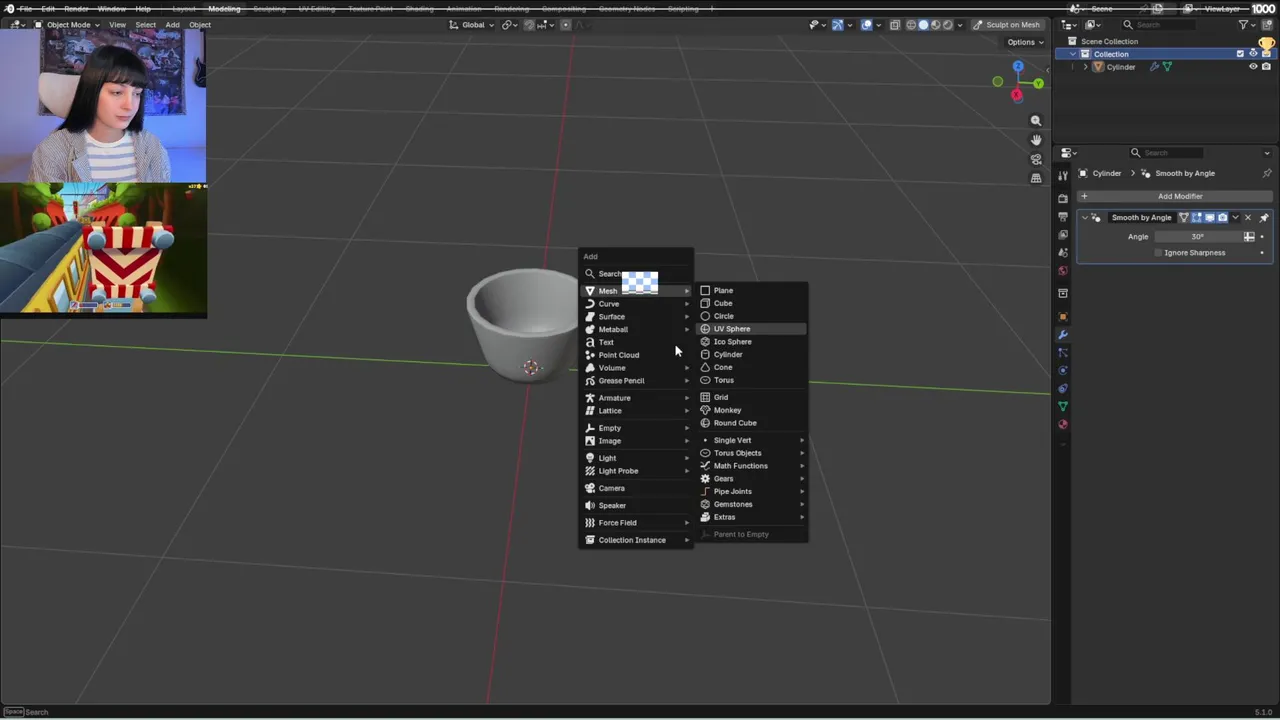
Task: Pick the Monkey mesh entry
Action: (751, 410)
